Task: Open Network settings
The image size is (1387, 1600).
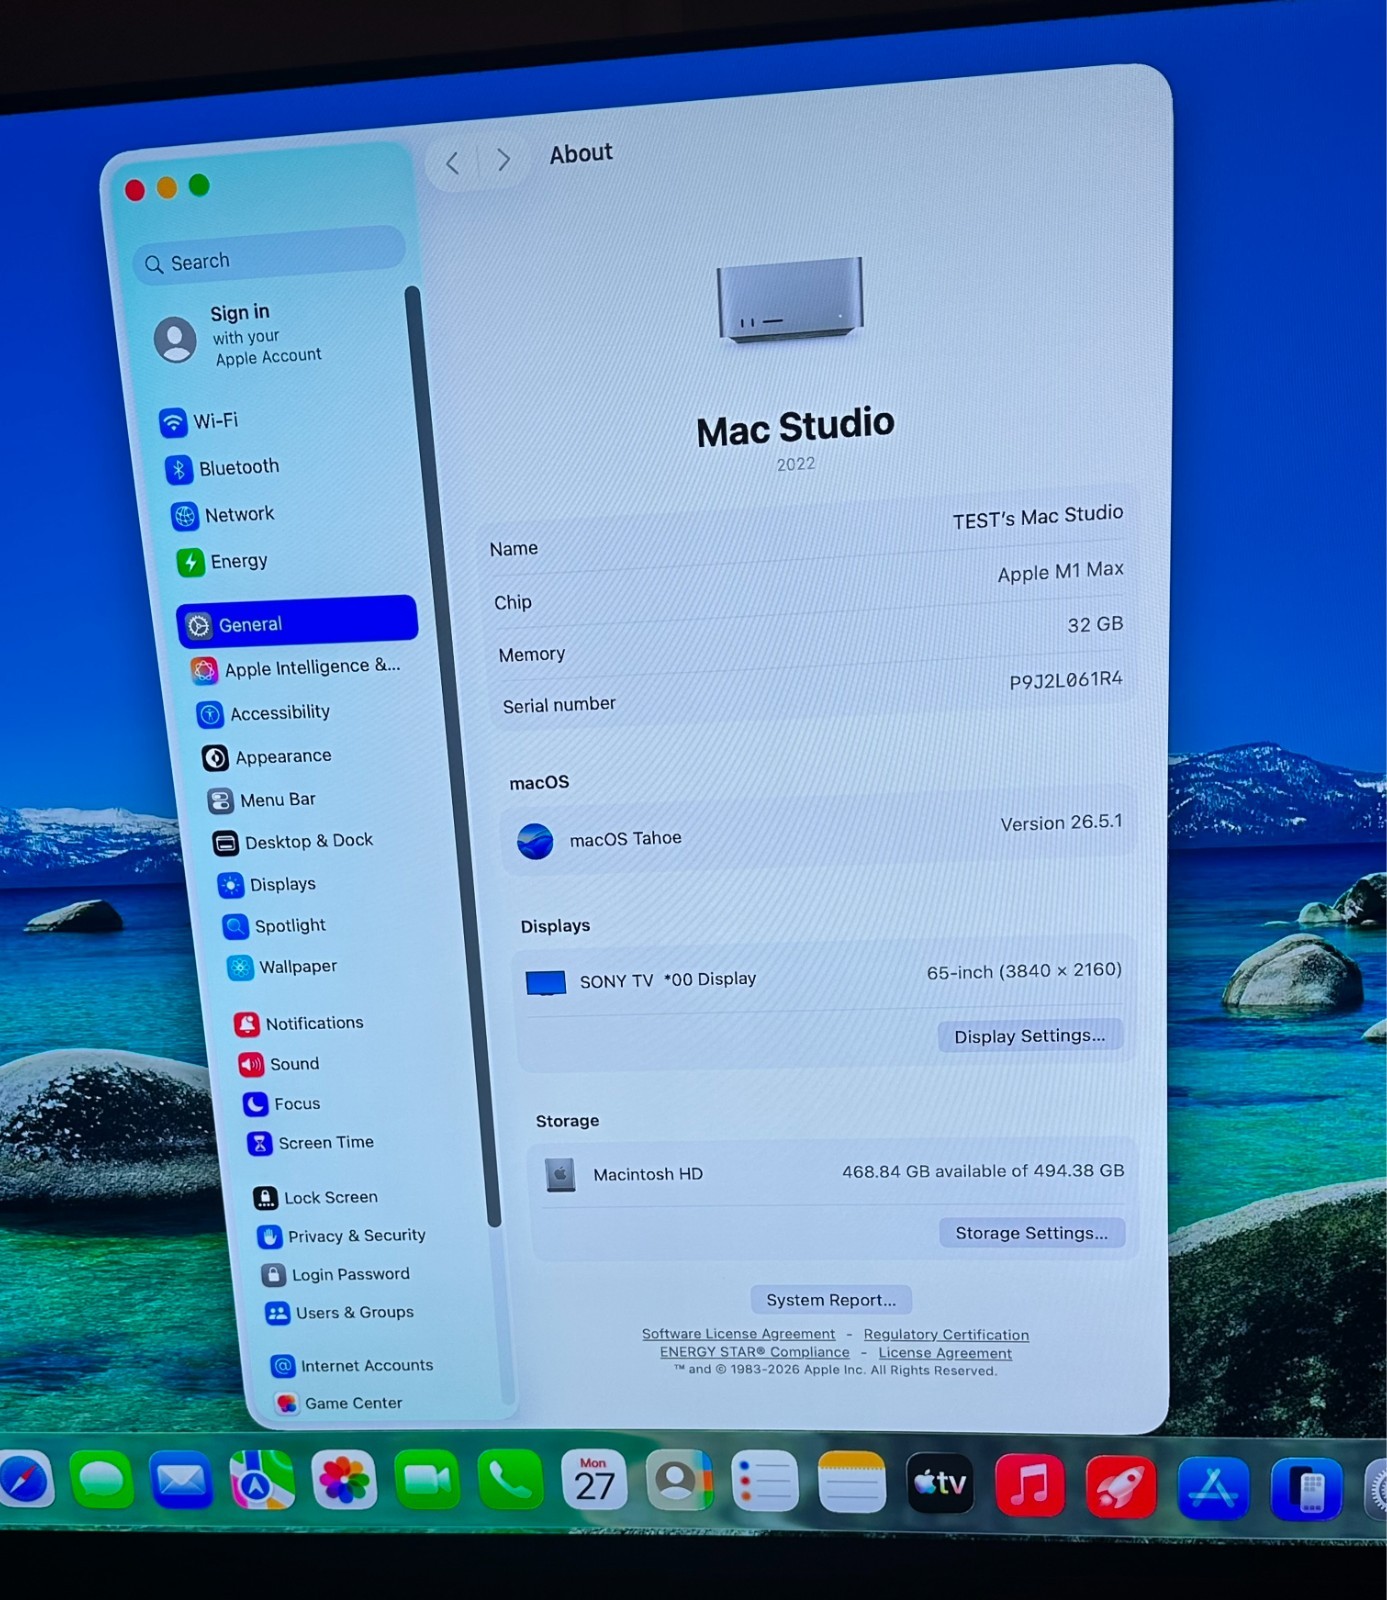Action: 223,515
